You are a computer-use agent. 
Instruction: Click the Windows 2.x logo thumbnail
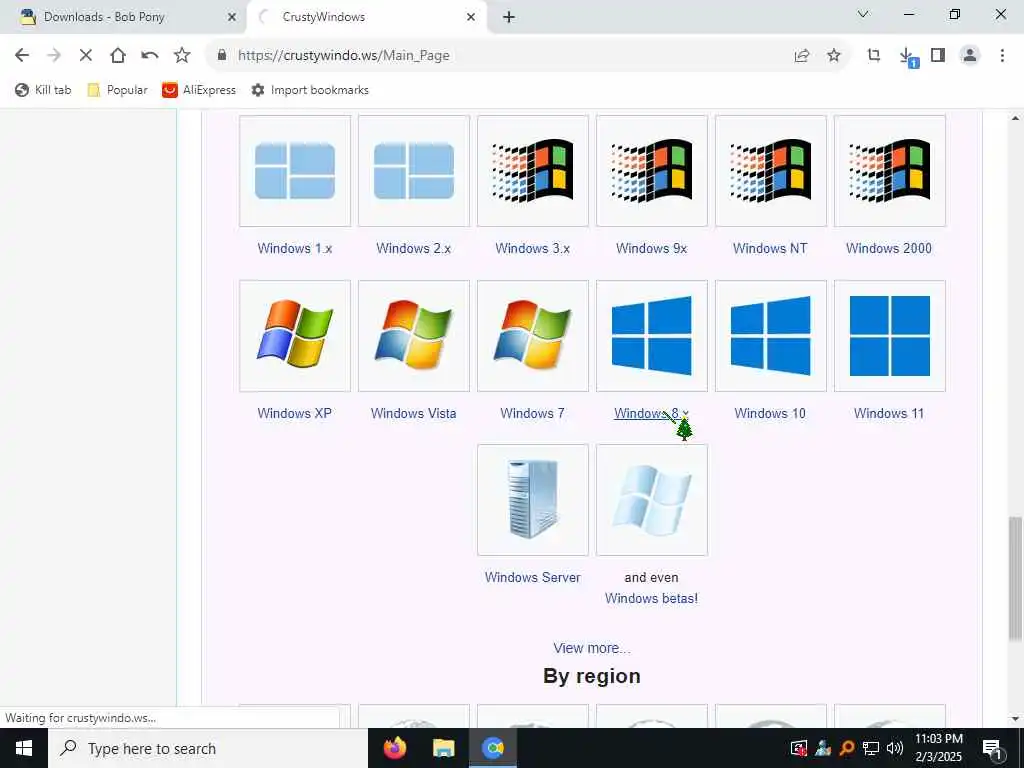(414, 171)
